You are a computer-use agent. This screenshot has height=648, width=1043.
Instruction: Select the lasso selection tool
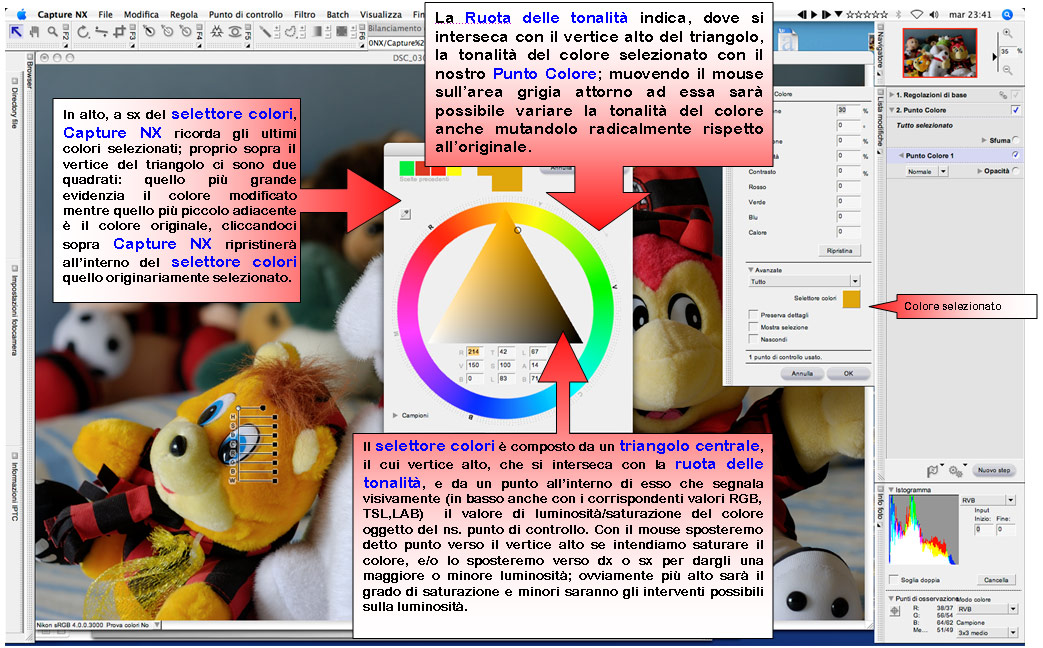pos(291,31)
